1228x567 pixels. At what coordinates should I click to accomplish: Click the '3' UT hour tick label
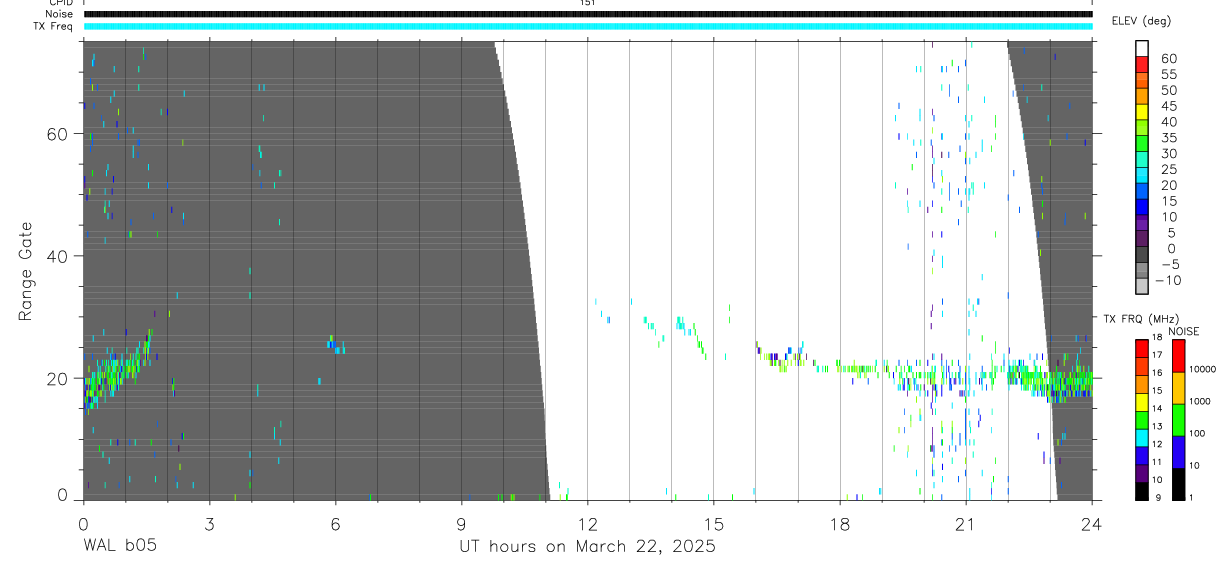tap(209, 524)
